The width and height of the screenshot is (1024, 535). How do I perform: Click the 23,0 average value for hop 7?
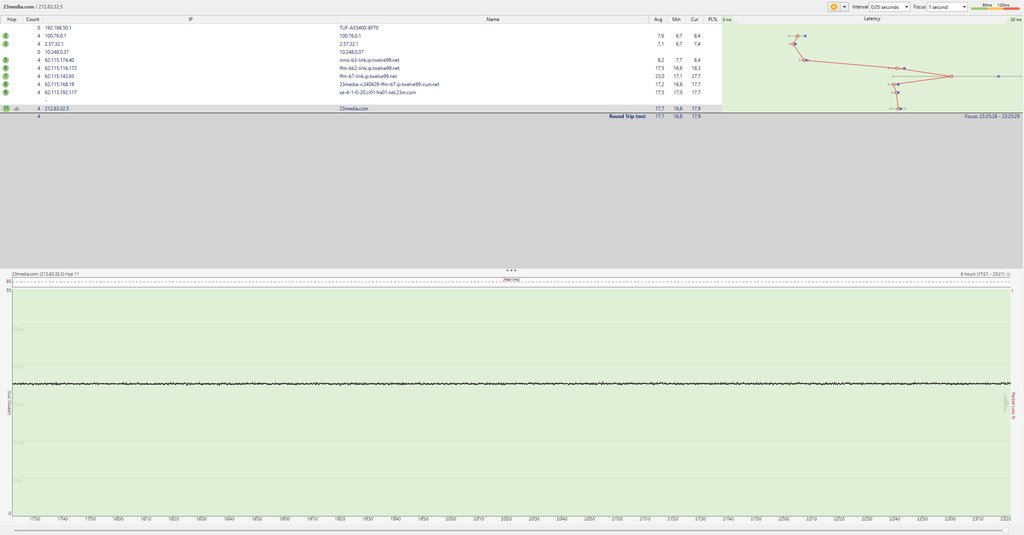659,76
